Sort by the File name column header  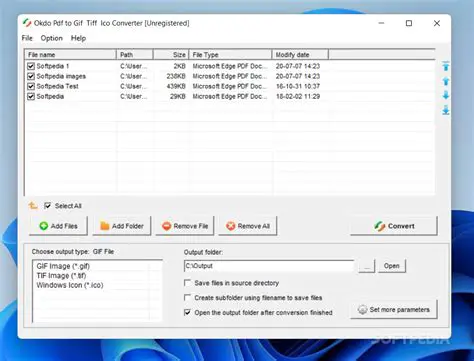click(x=70, y=55)
